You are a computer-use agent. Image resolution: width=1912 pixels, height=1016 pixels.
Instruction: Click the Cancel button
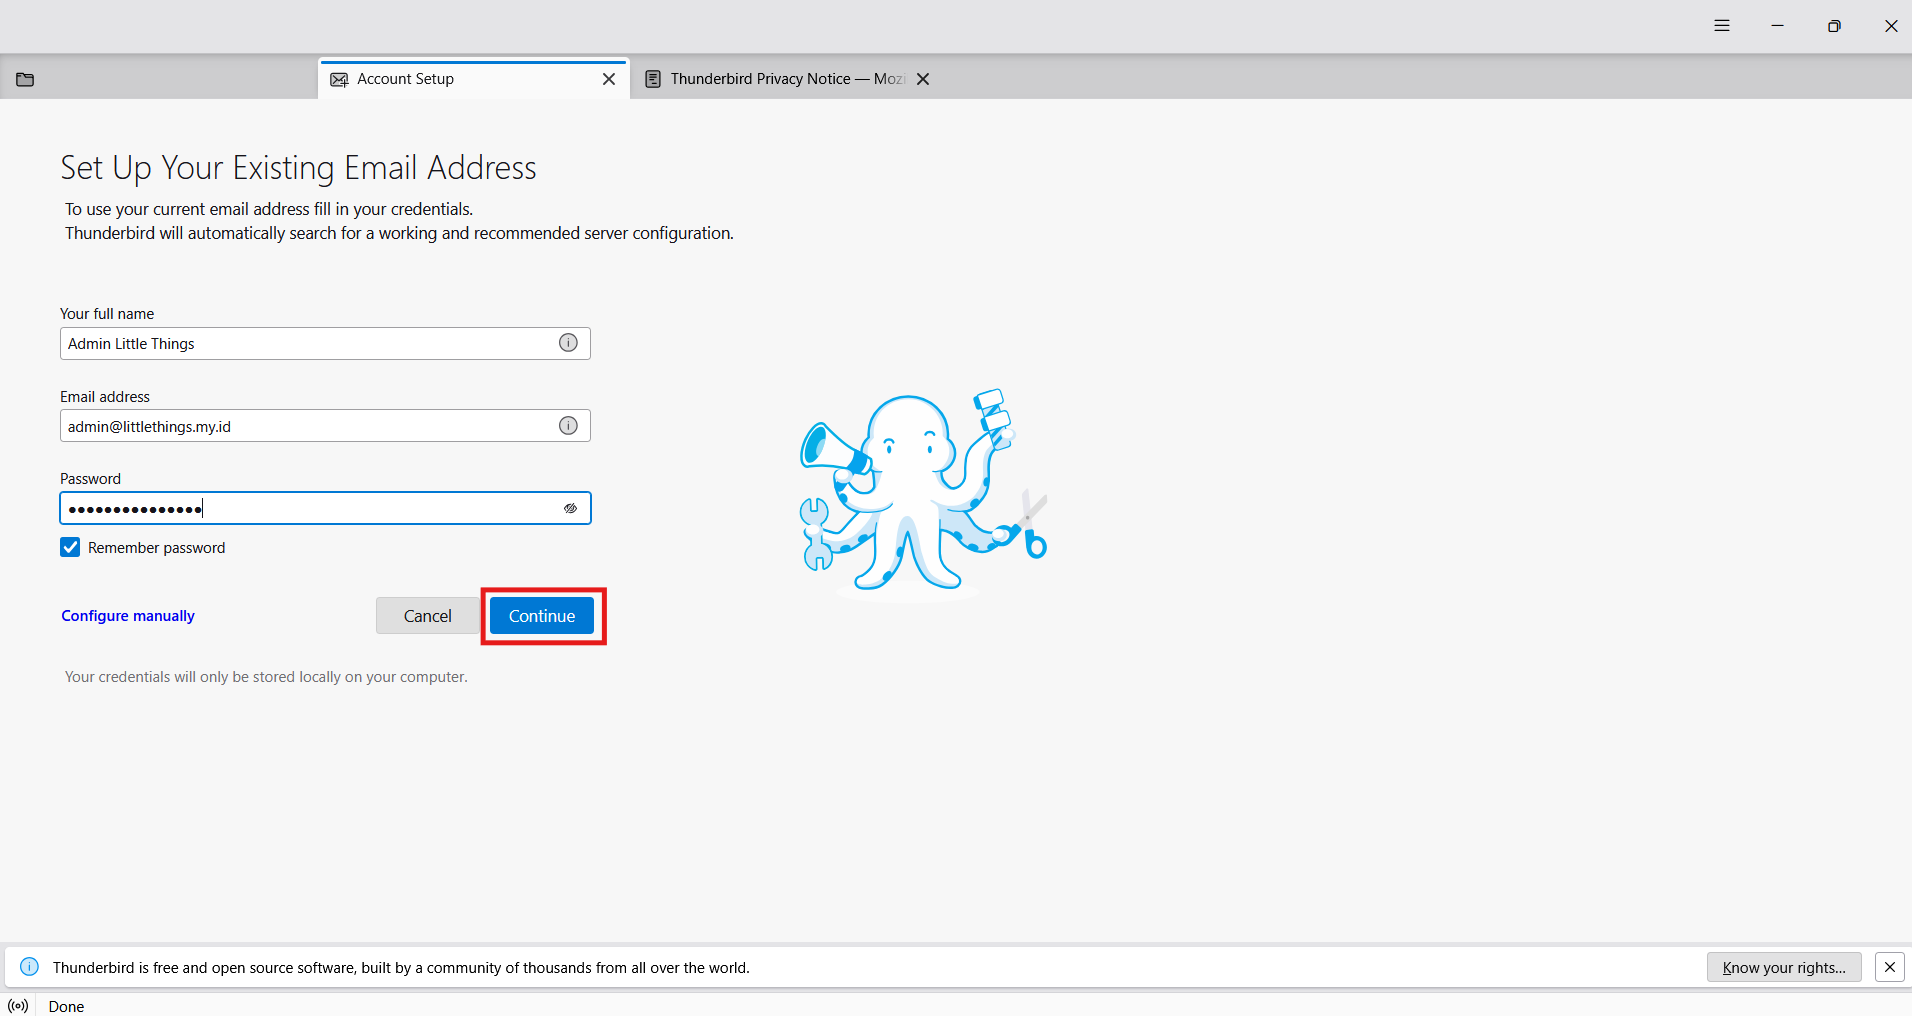[x=428, y=616]
